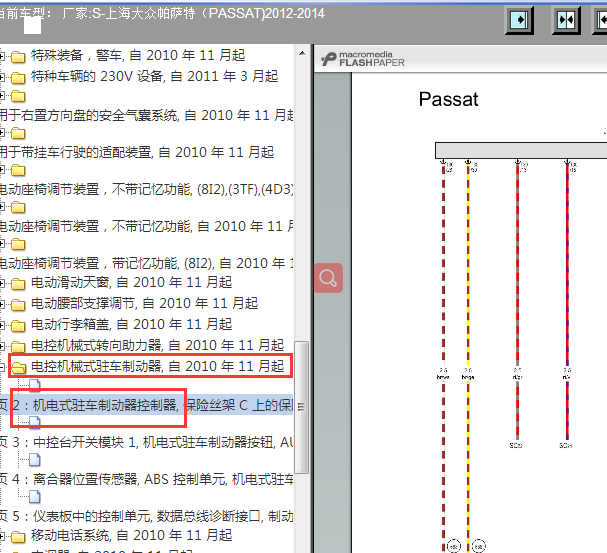
Task: Select the folder icon for 电动腰部支撑调节
Action: click(x=18, y=305)
